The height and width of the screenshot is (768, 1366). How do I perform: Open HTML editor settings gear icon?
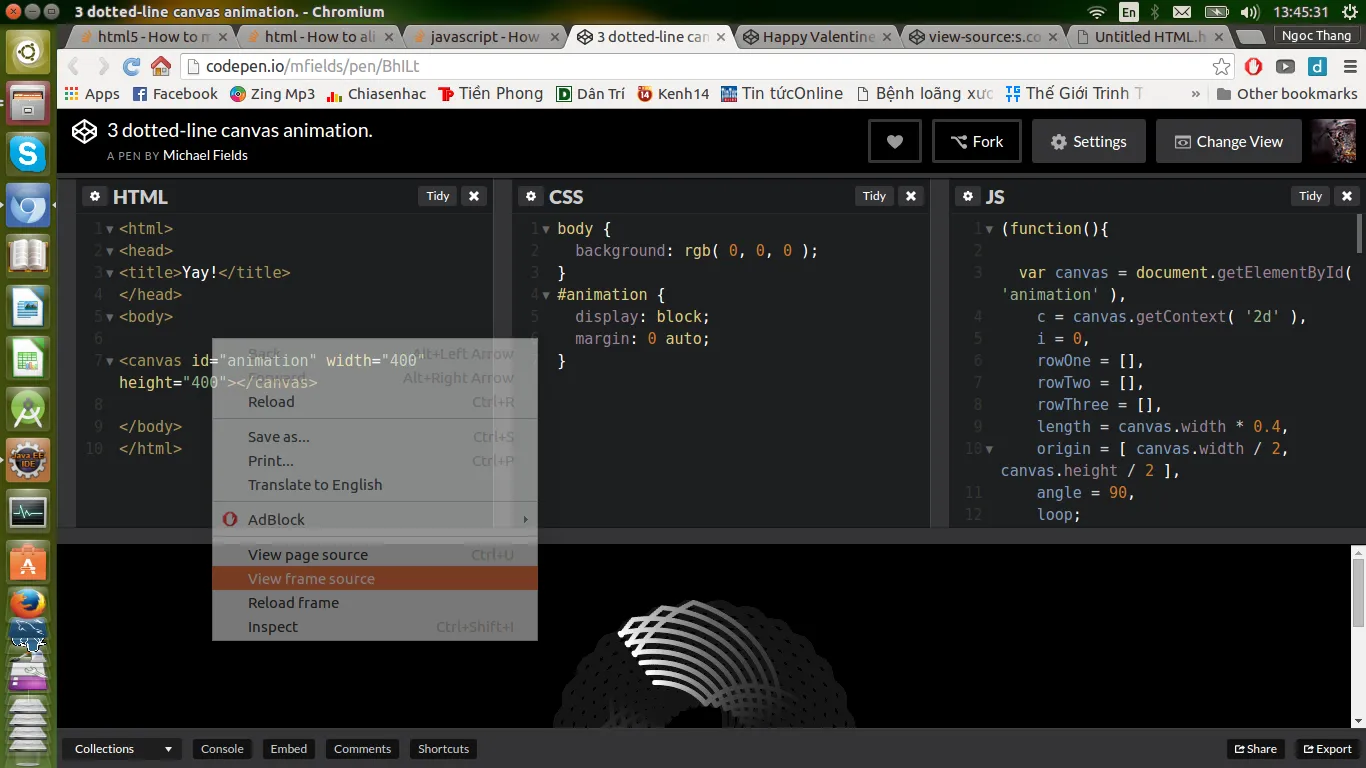(95, 196)
